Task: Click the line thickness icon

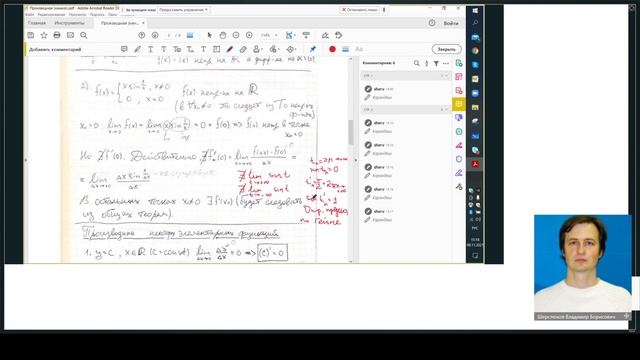Action: tap(346, 49)
